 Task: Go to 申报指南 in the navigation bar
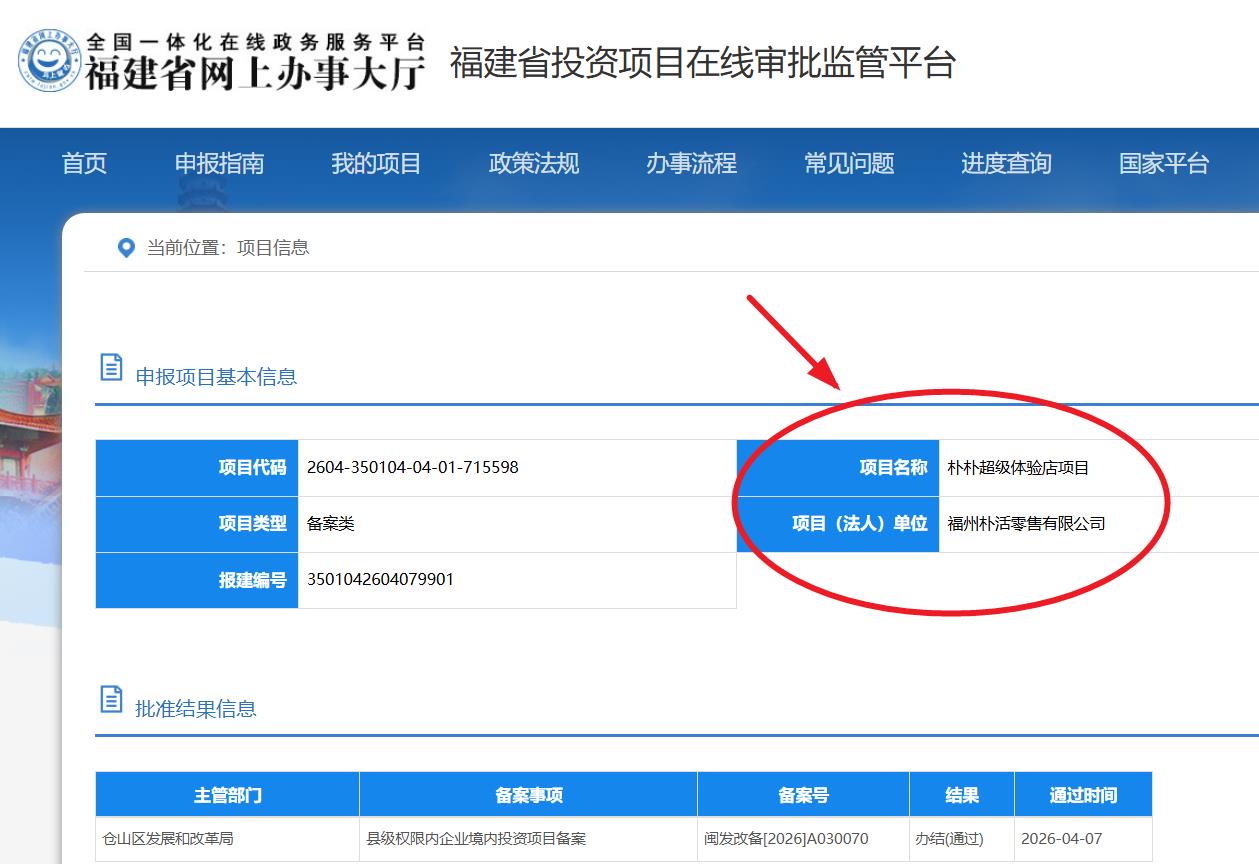pos(219,164)
